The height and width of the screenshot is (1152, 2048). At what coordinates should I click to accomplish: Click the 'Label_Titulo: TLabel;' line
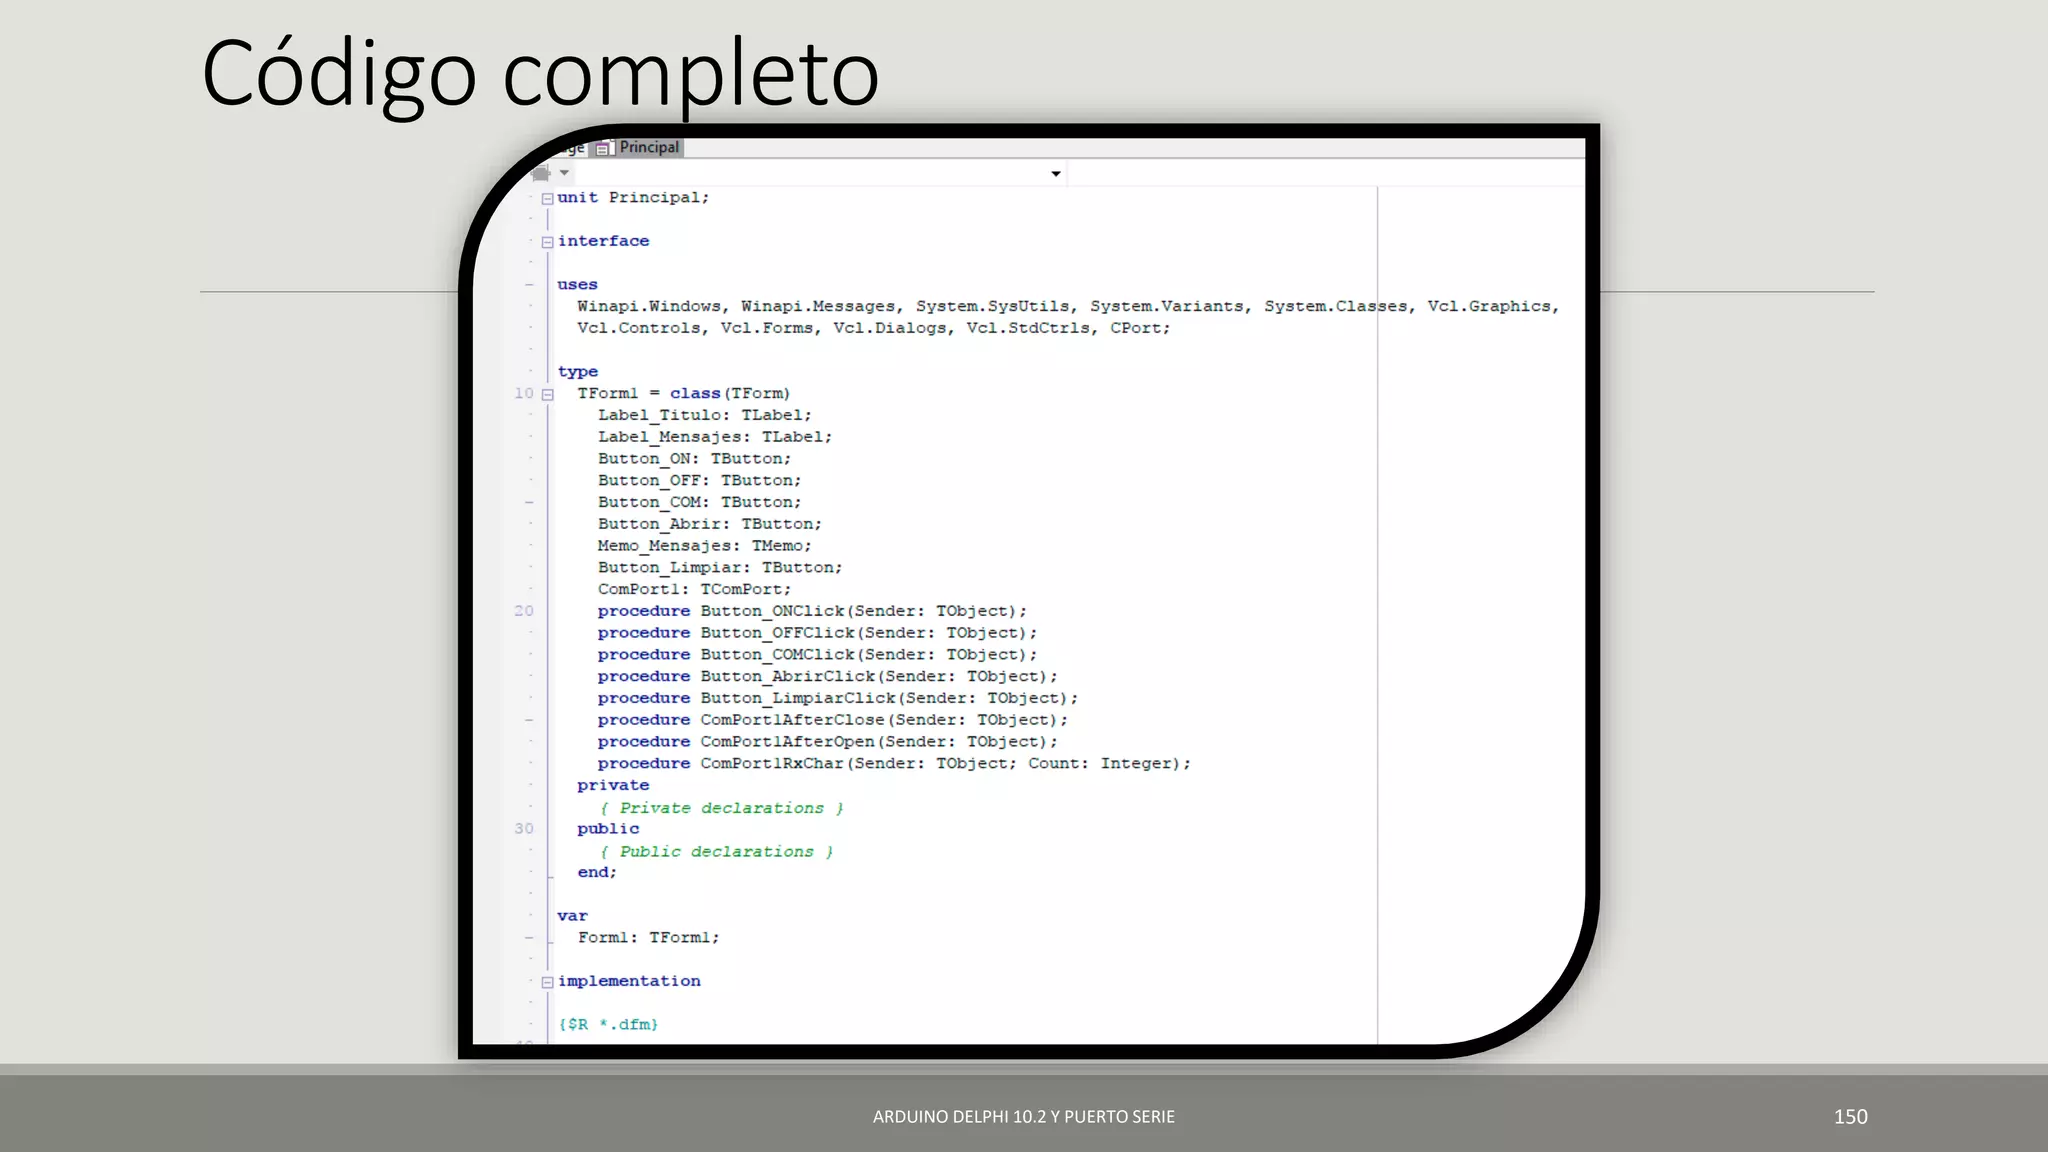pyautogui.click(x=704, y=415)
